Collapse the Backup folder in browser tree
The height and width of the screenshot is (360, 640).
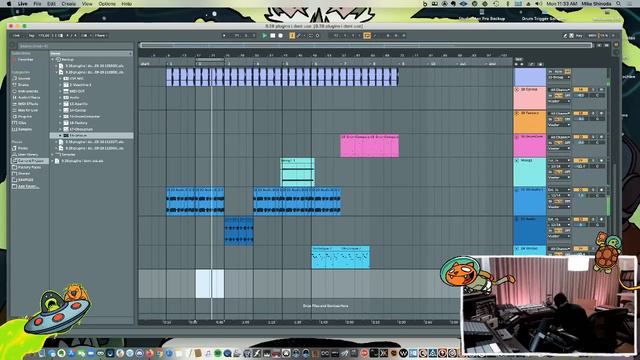point(53,60)
